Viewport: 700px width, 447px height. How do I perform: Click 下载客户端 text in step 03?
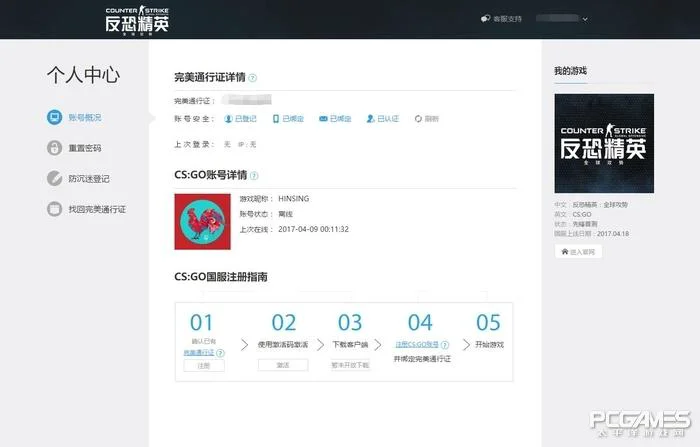(350, 345)
